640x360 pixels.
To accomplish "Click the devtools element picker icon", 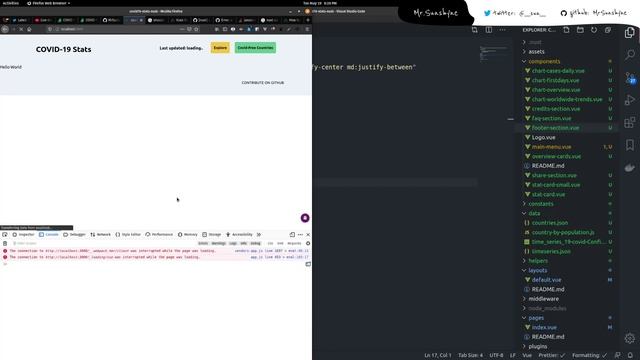I will click(4, 235).
